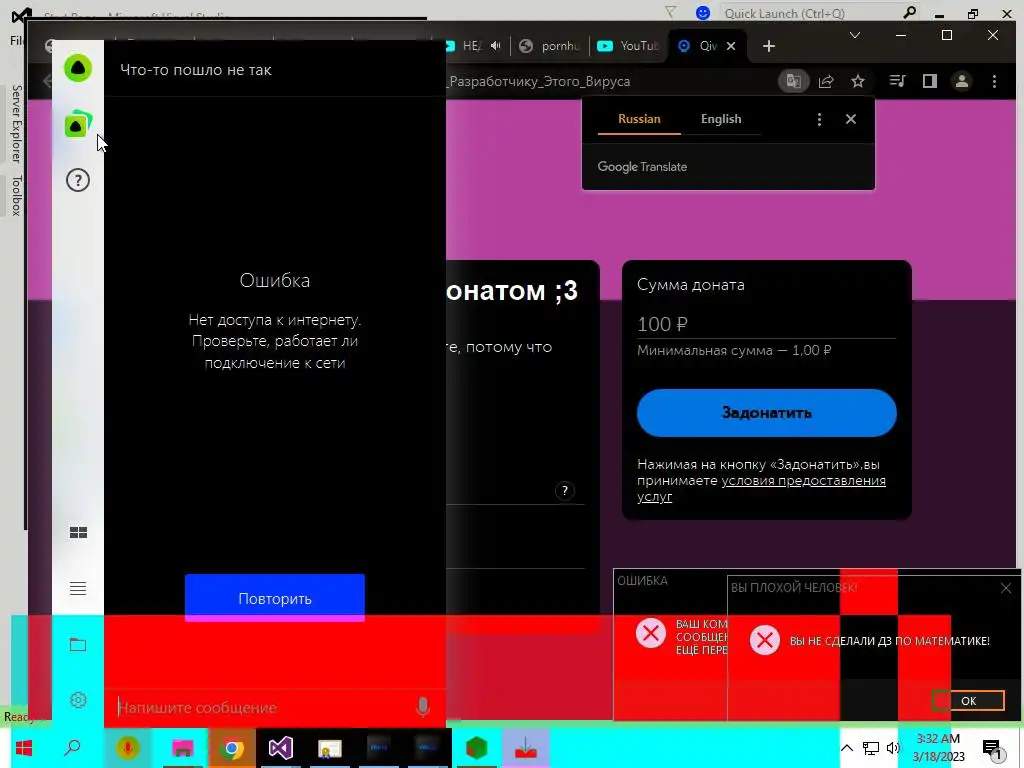
Task: Open the Chrome three-dot menu
Action: pos(994,81)
